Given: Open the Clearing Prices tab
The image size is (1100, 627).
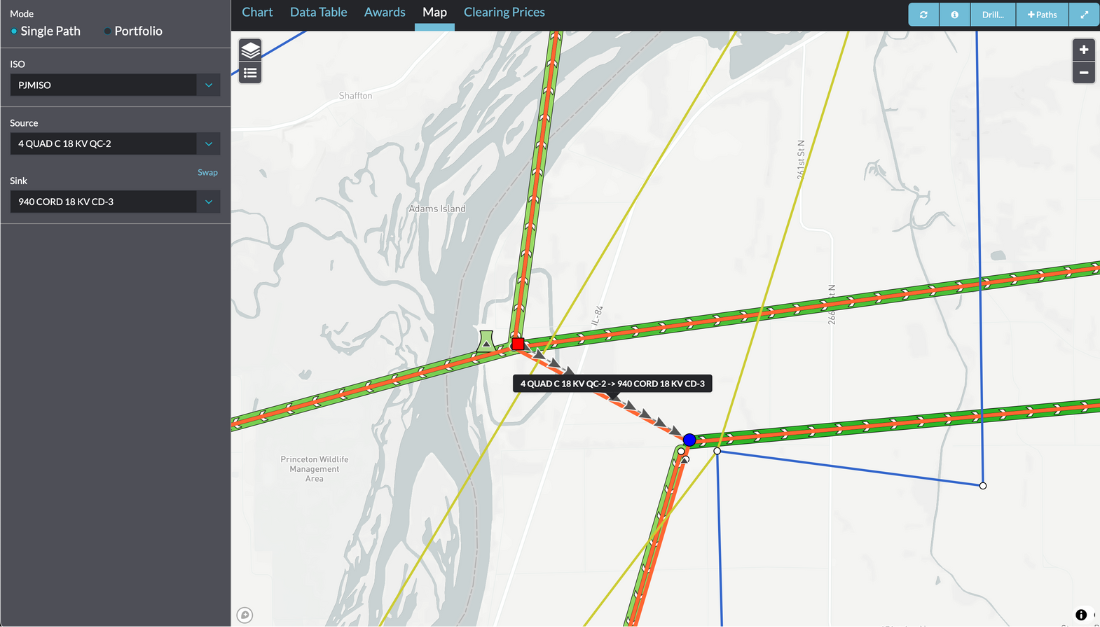Looking at the screenshot, I should click(504, 12).
